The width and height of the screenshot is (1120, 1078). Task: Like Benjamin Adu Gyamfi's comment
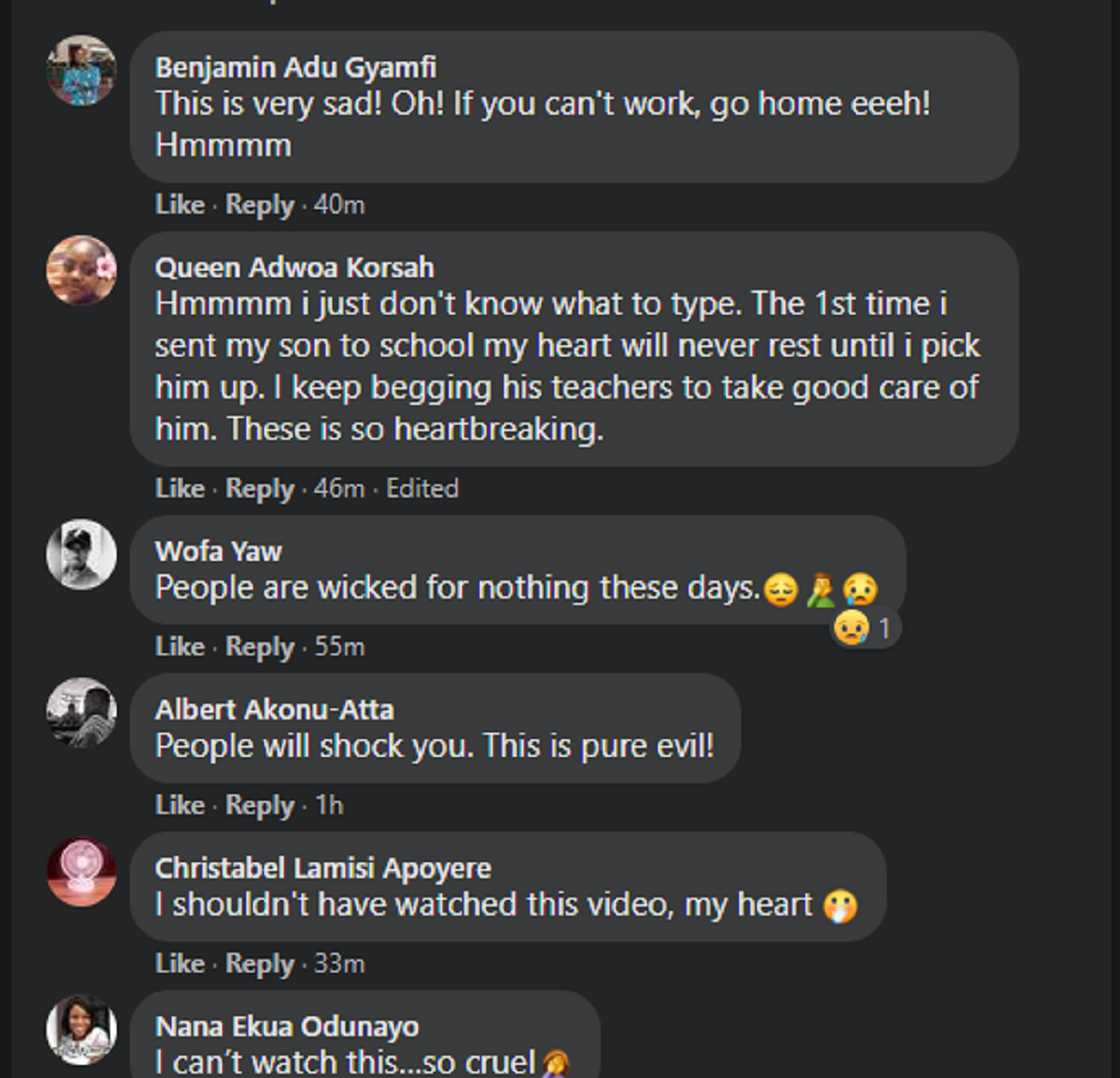click(x=180, y=205)
